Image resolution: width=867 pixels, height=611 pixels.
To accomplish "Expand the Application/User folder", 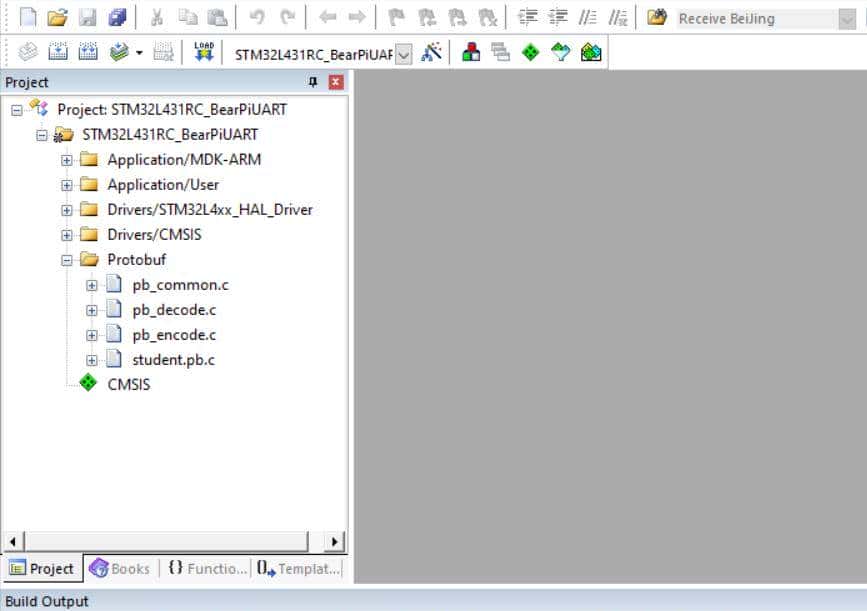I will tap(67, 185).
